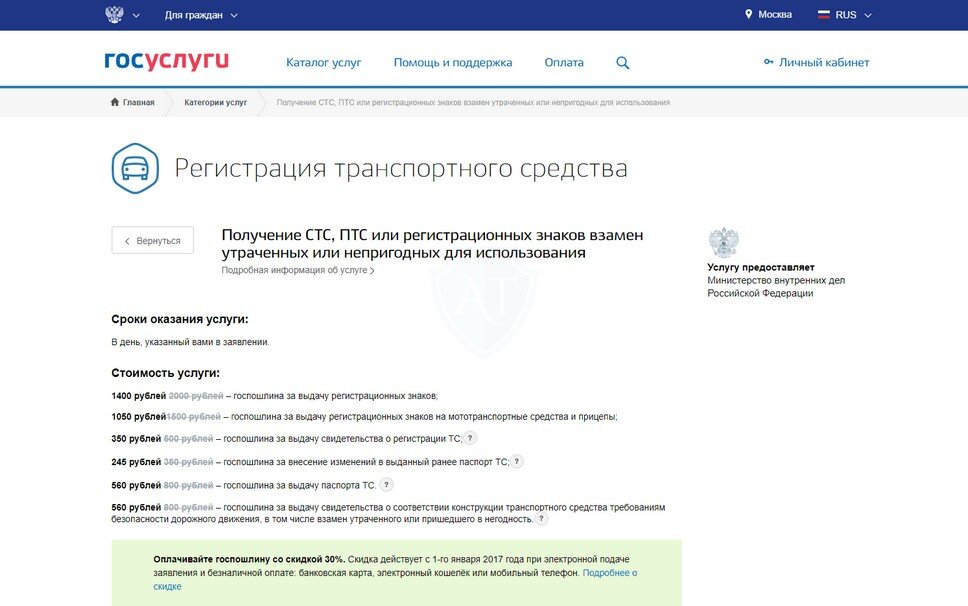Image resolution: width=968 pixels, height=606 pixels.
Task: Click the 'Сроки оказания услуги:' heading
Action: click(180, 319)
